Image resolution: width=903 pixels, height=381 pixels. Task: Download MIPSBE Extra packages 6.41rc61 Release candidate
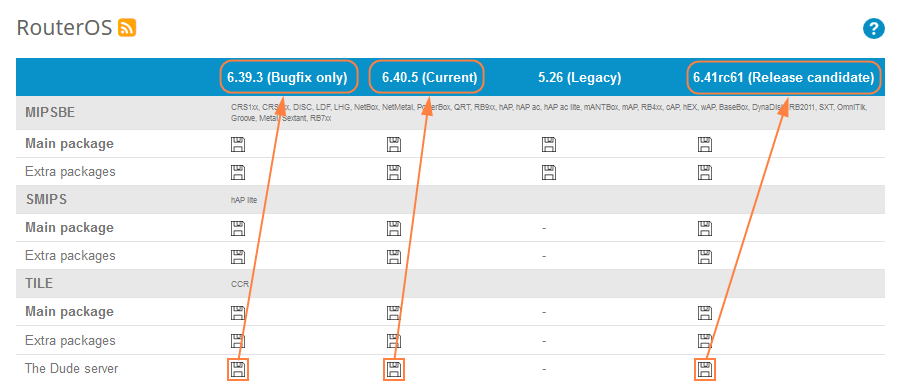[x=705, y=172]
